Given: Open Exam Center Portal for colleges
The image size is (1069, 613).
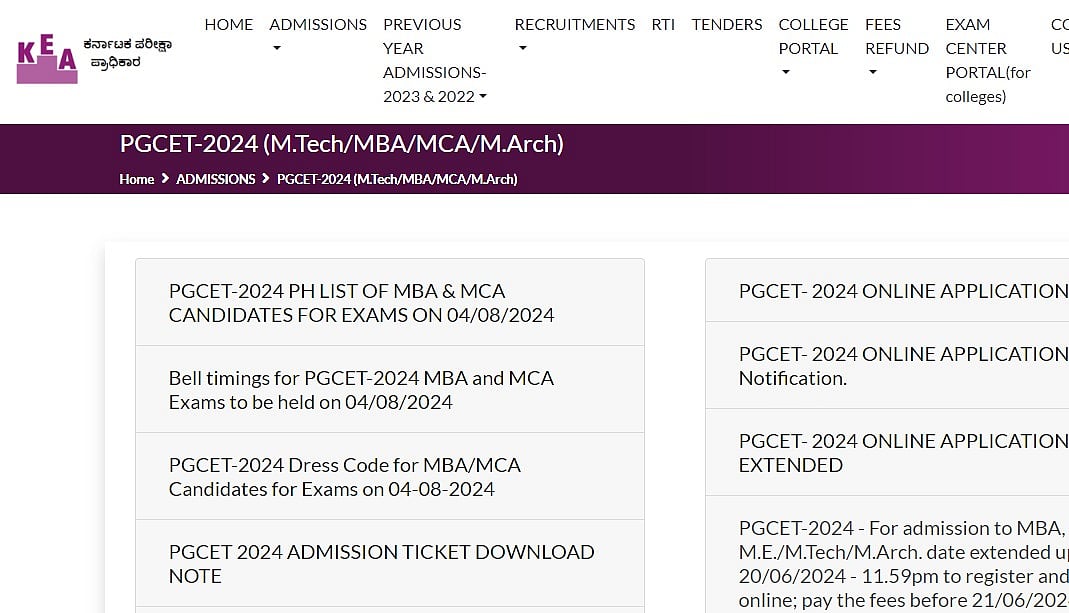Looking at the screenshot, I should coord(988,60).
